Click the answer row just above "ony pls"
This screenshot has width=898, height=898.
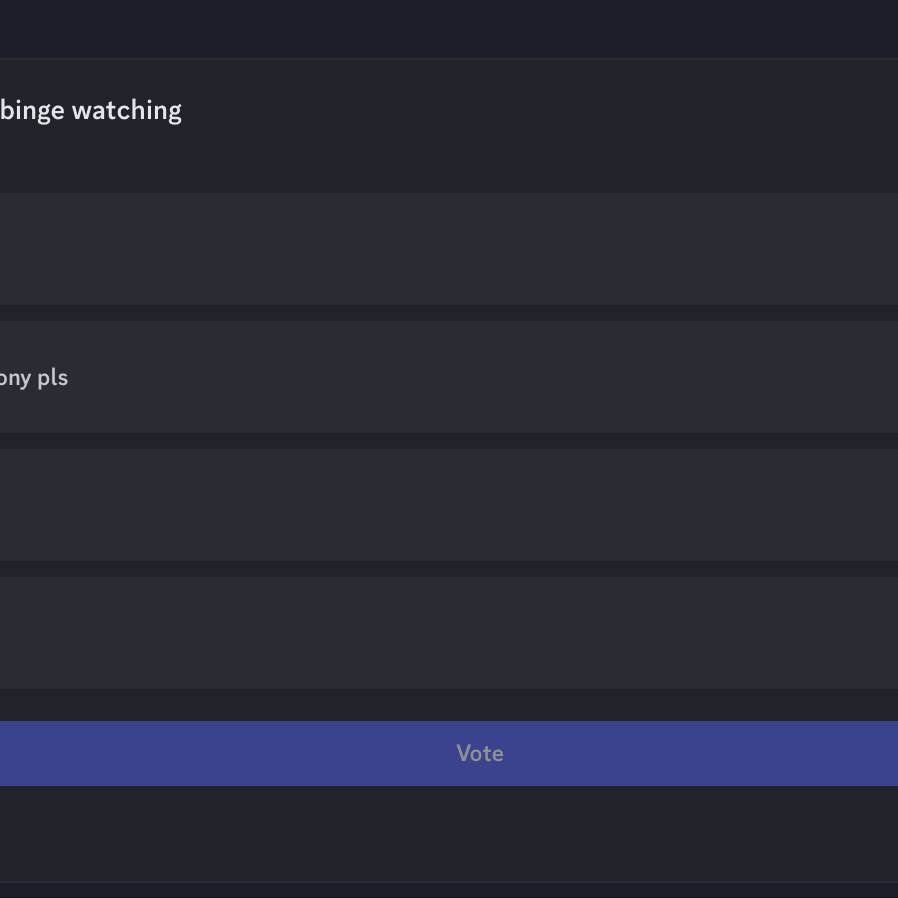pos(449,249)
